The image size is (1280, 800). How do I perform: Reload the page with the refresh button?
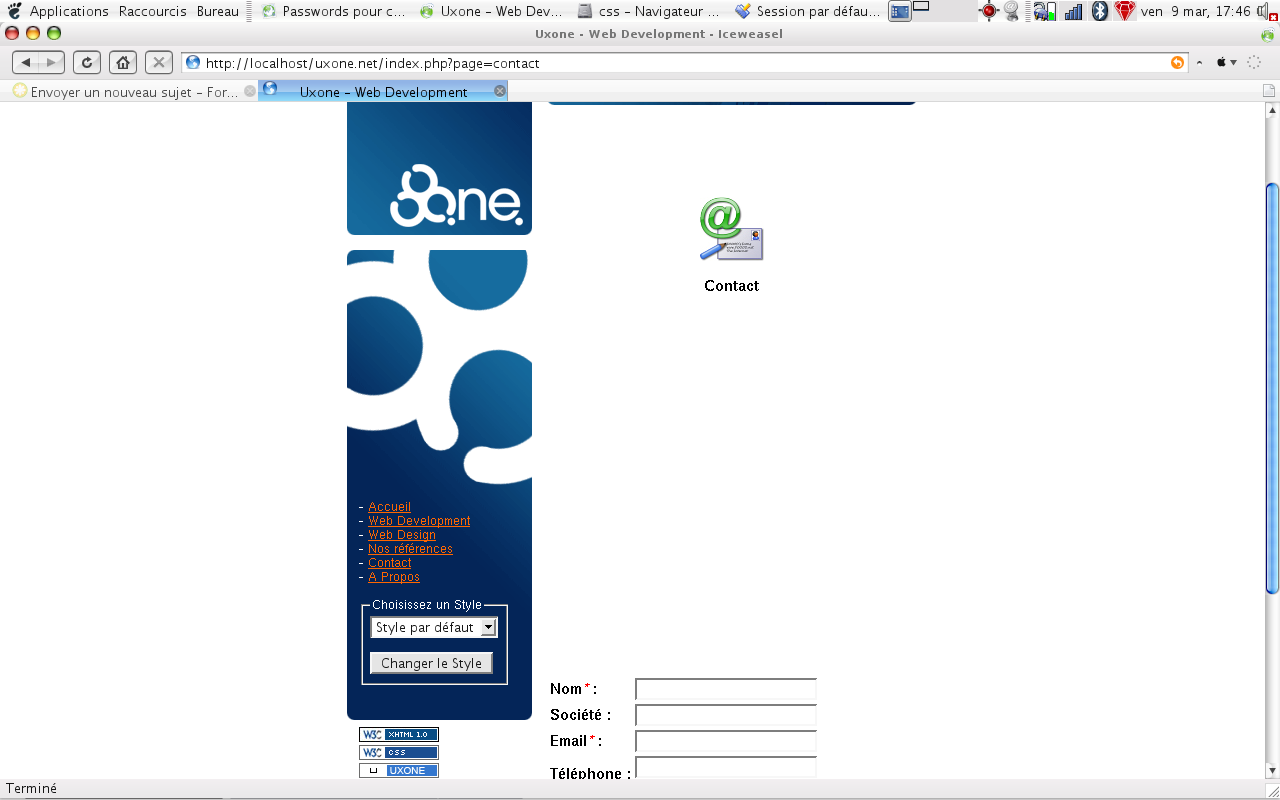(x=88, y=62)
